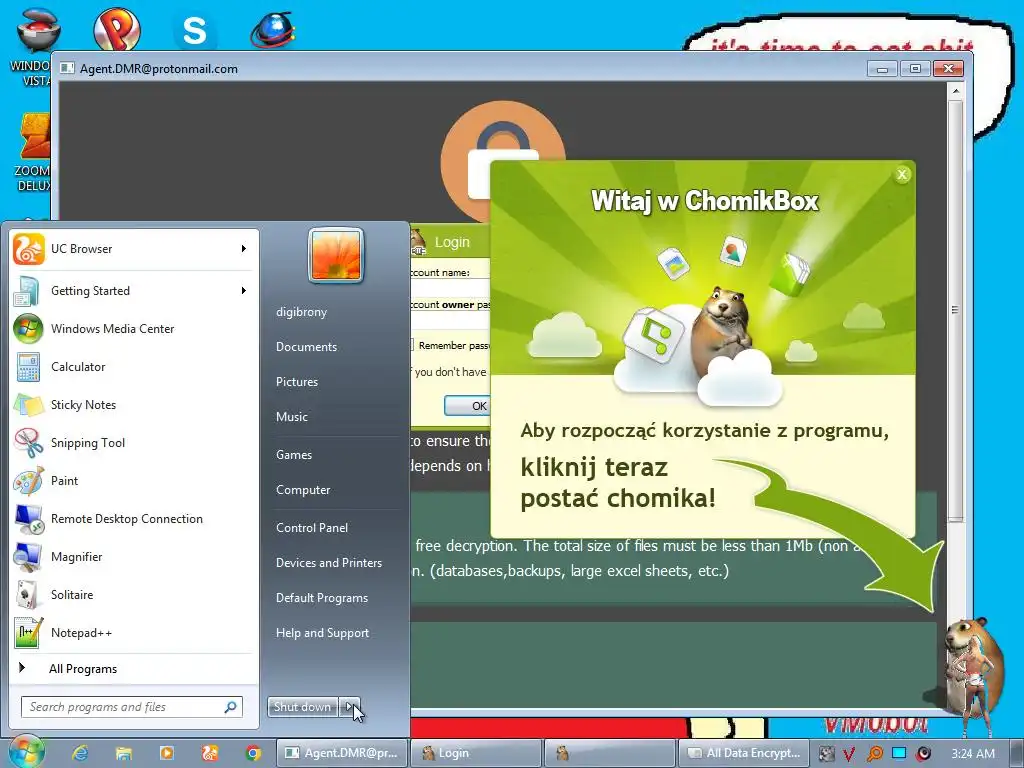Click the ransom window vertical scrollbar
This screenshot has width=1024, height=768.
point(955,310)
